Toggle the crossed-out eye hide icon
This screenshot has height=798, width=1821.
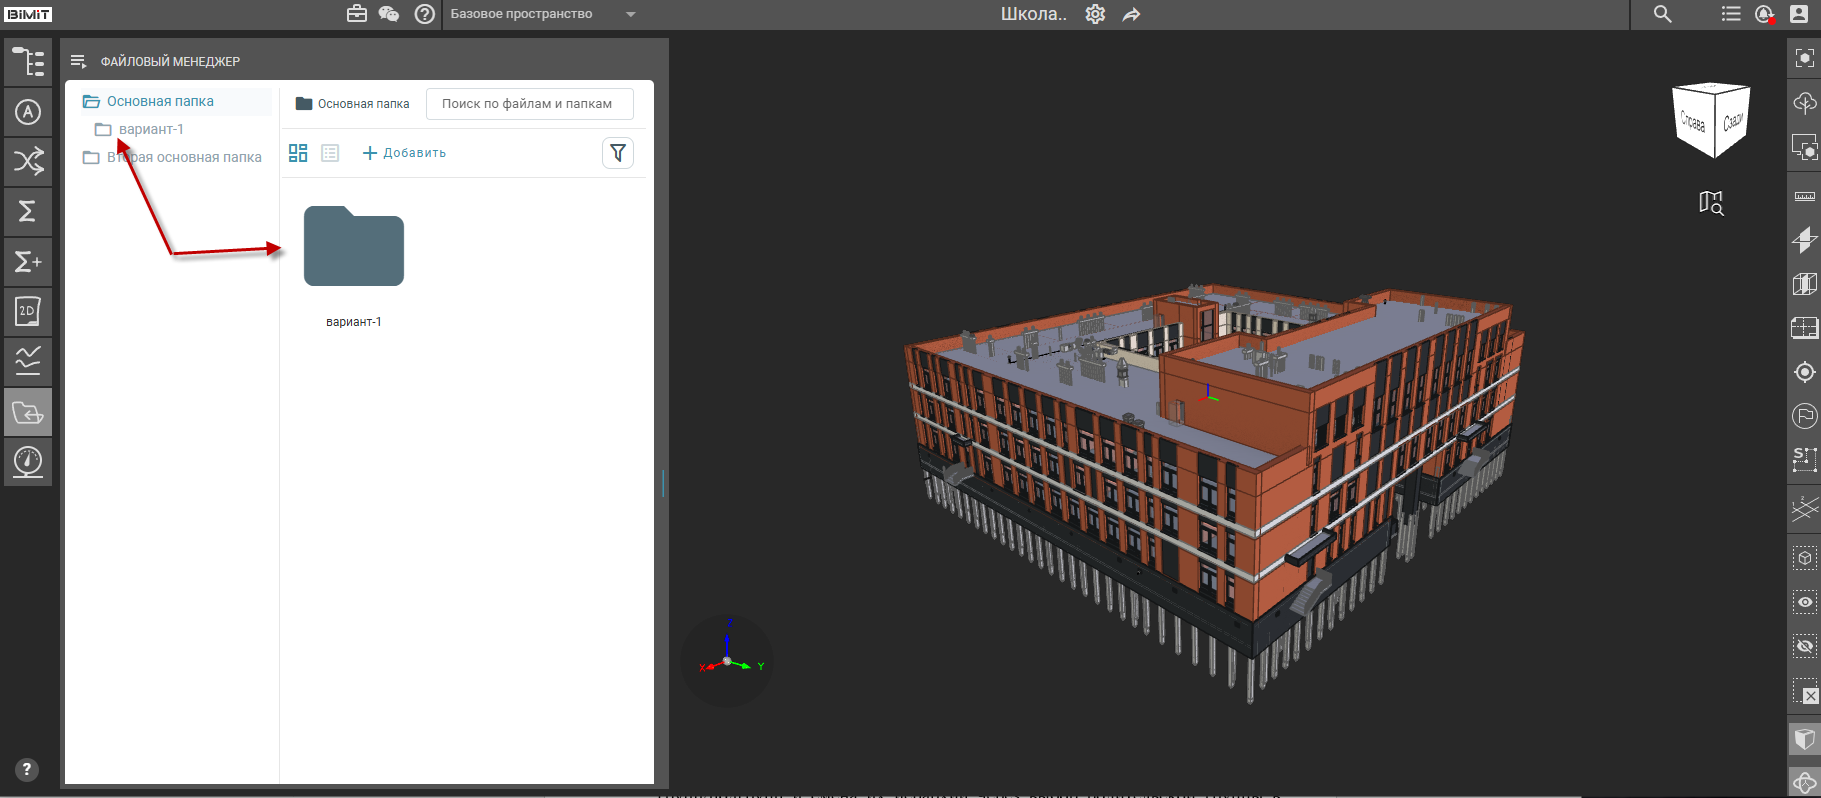[1805, 646]
